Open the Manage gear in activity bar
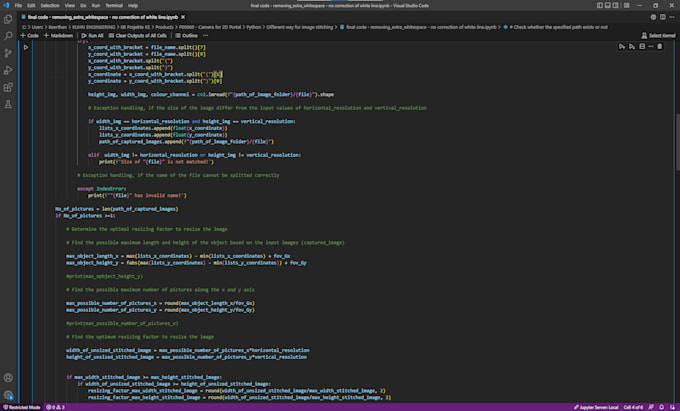Viewport: 680px width, 411px height. point(8,395)
